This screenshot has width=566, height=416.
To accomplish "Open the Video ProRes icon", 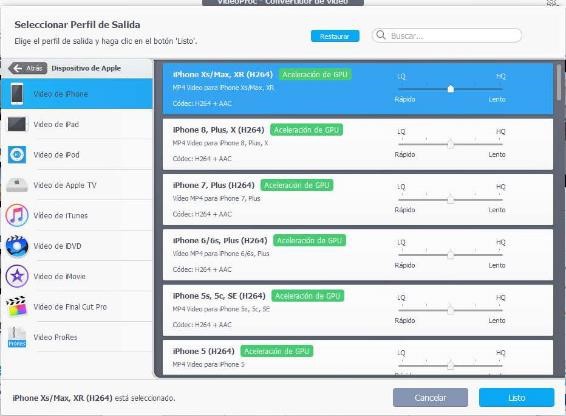I will 17,337.
